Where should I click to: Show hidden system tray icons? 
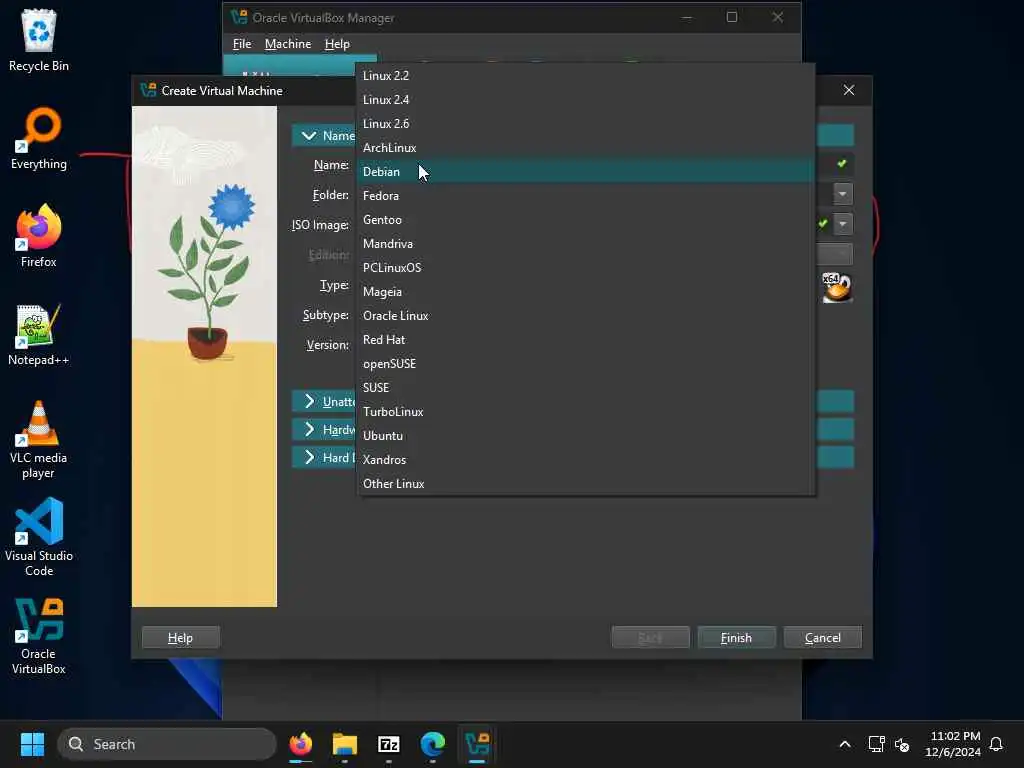844,744
